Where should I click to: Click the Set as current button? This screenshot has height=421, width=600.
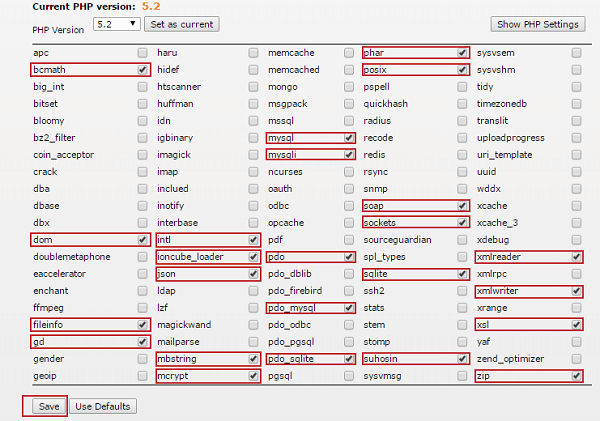182,24
